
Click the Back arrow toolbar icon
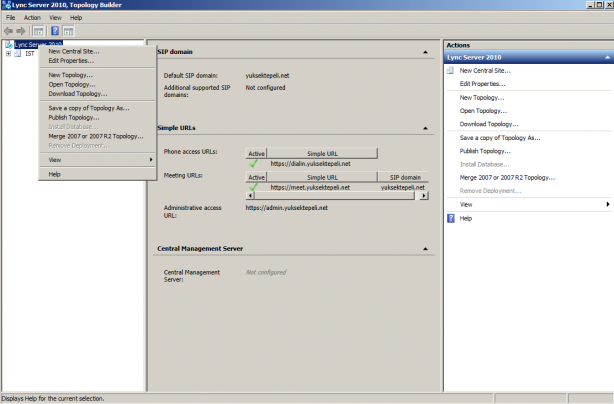[8, 31]
